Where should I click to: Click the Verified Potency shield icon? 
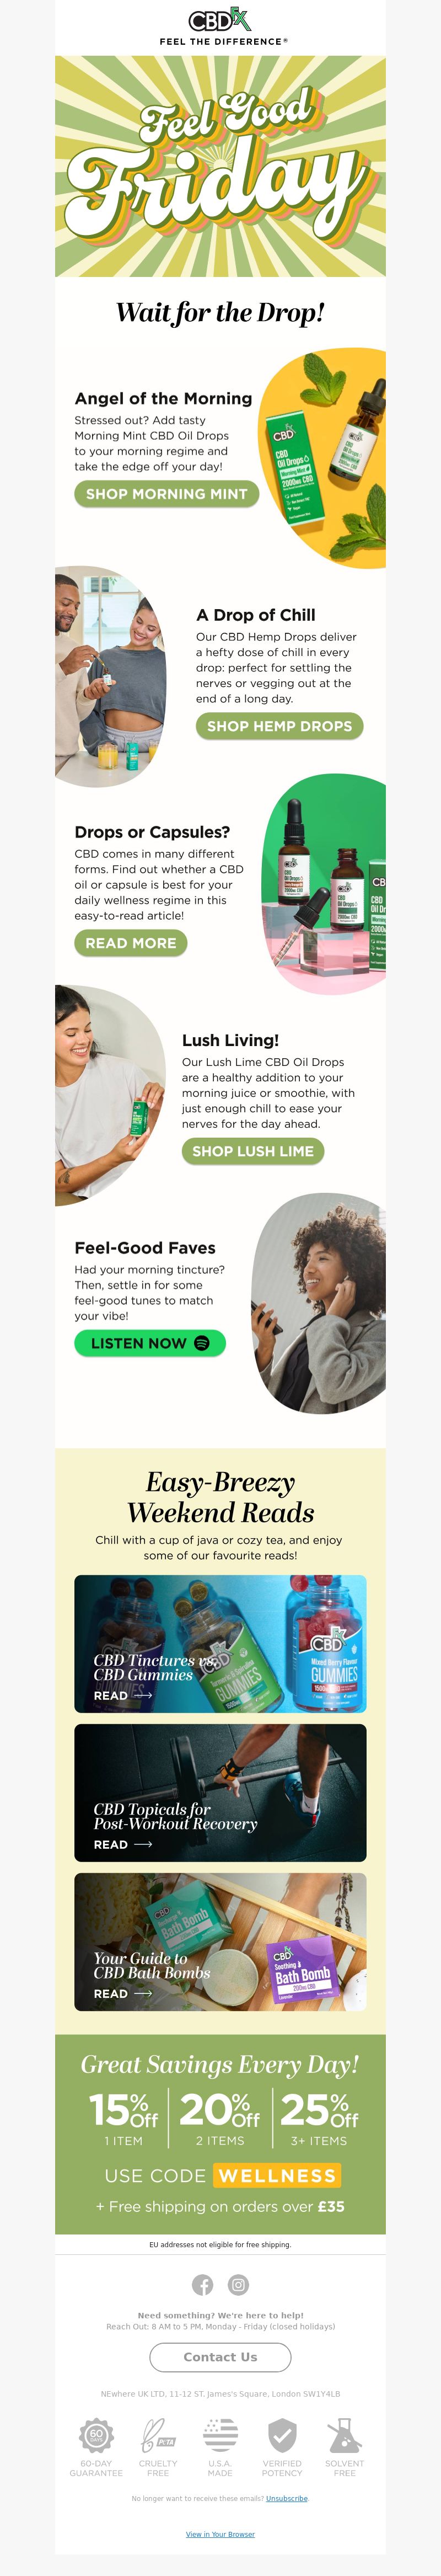(x=282, y=2434)
